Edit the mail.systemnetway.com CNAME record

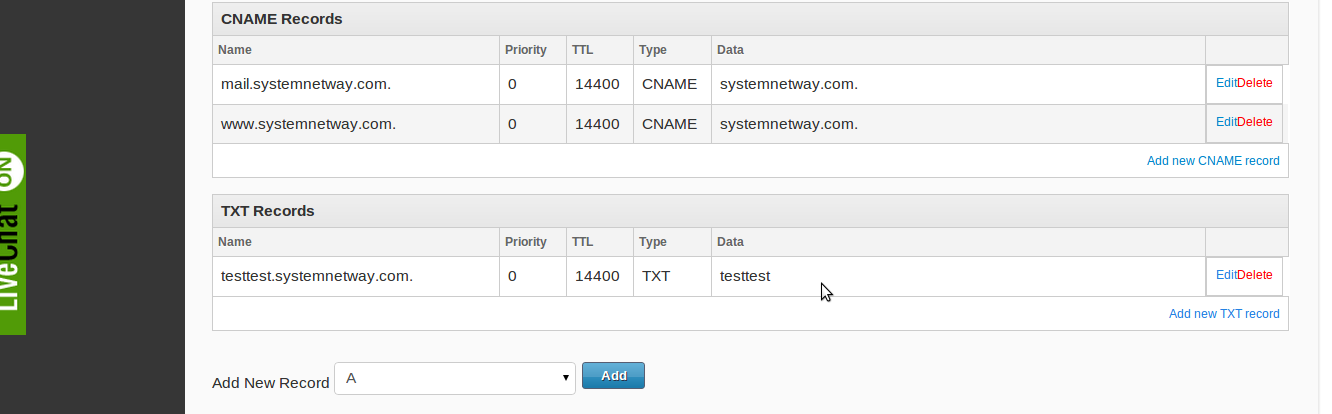(x=1225, y=84)
